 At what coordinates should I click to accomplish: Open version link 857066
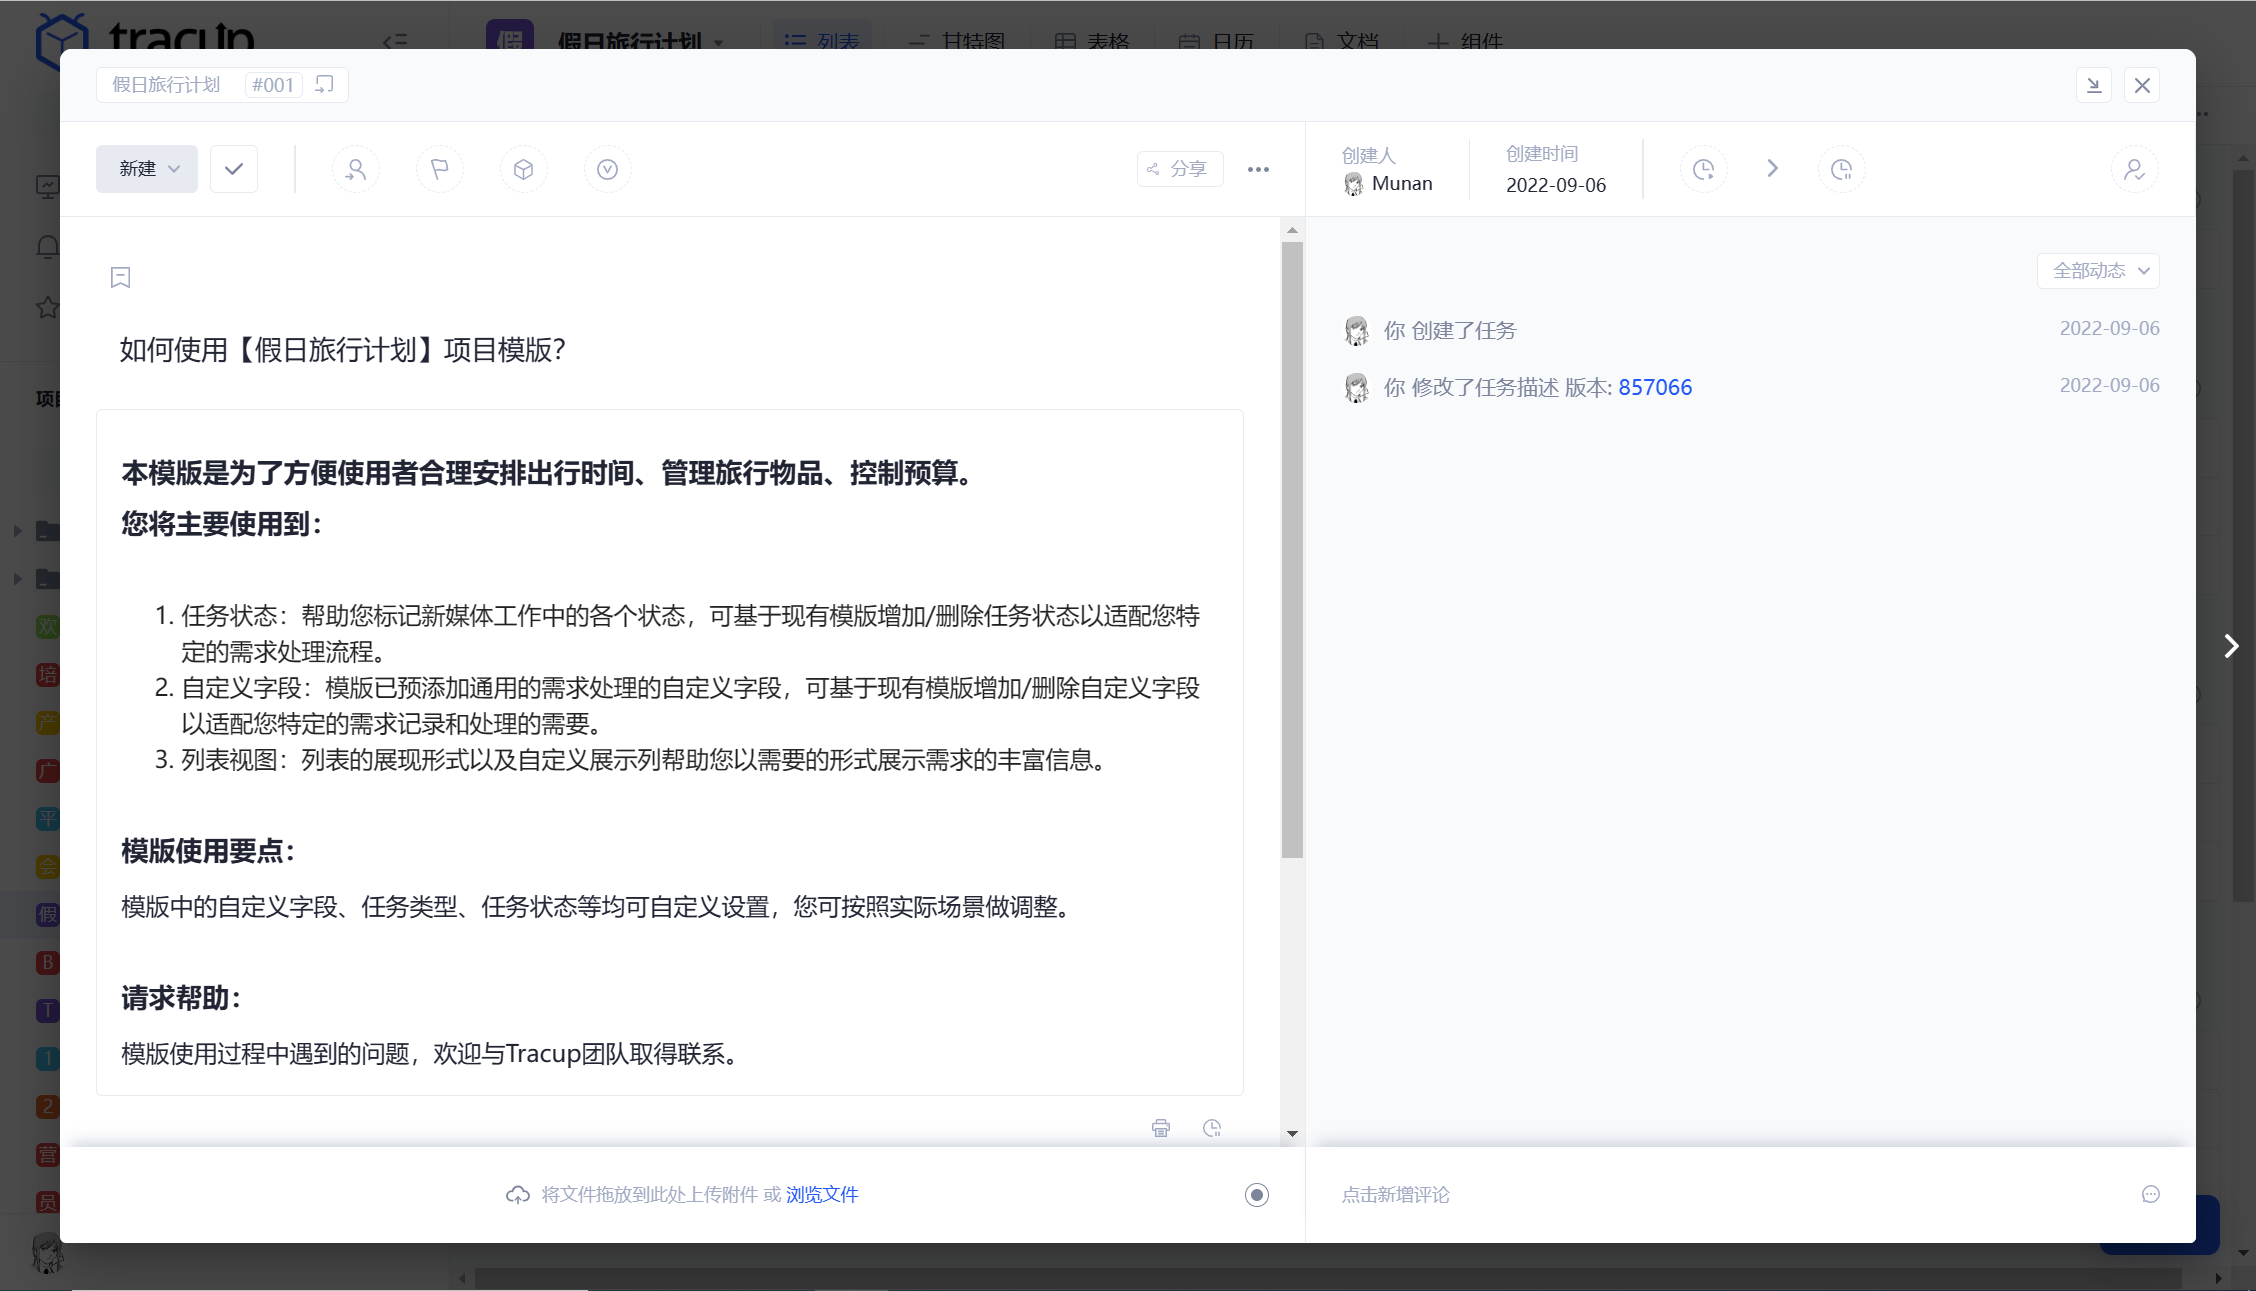1655,387
